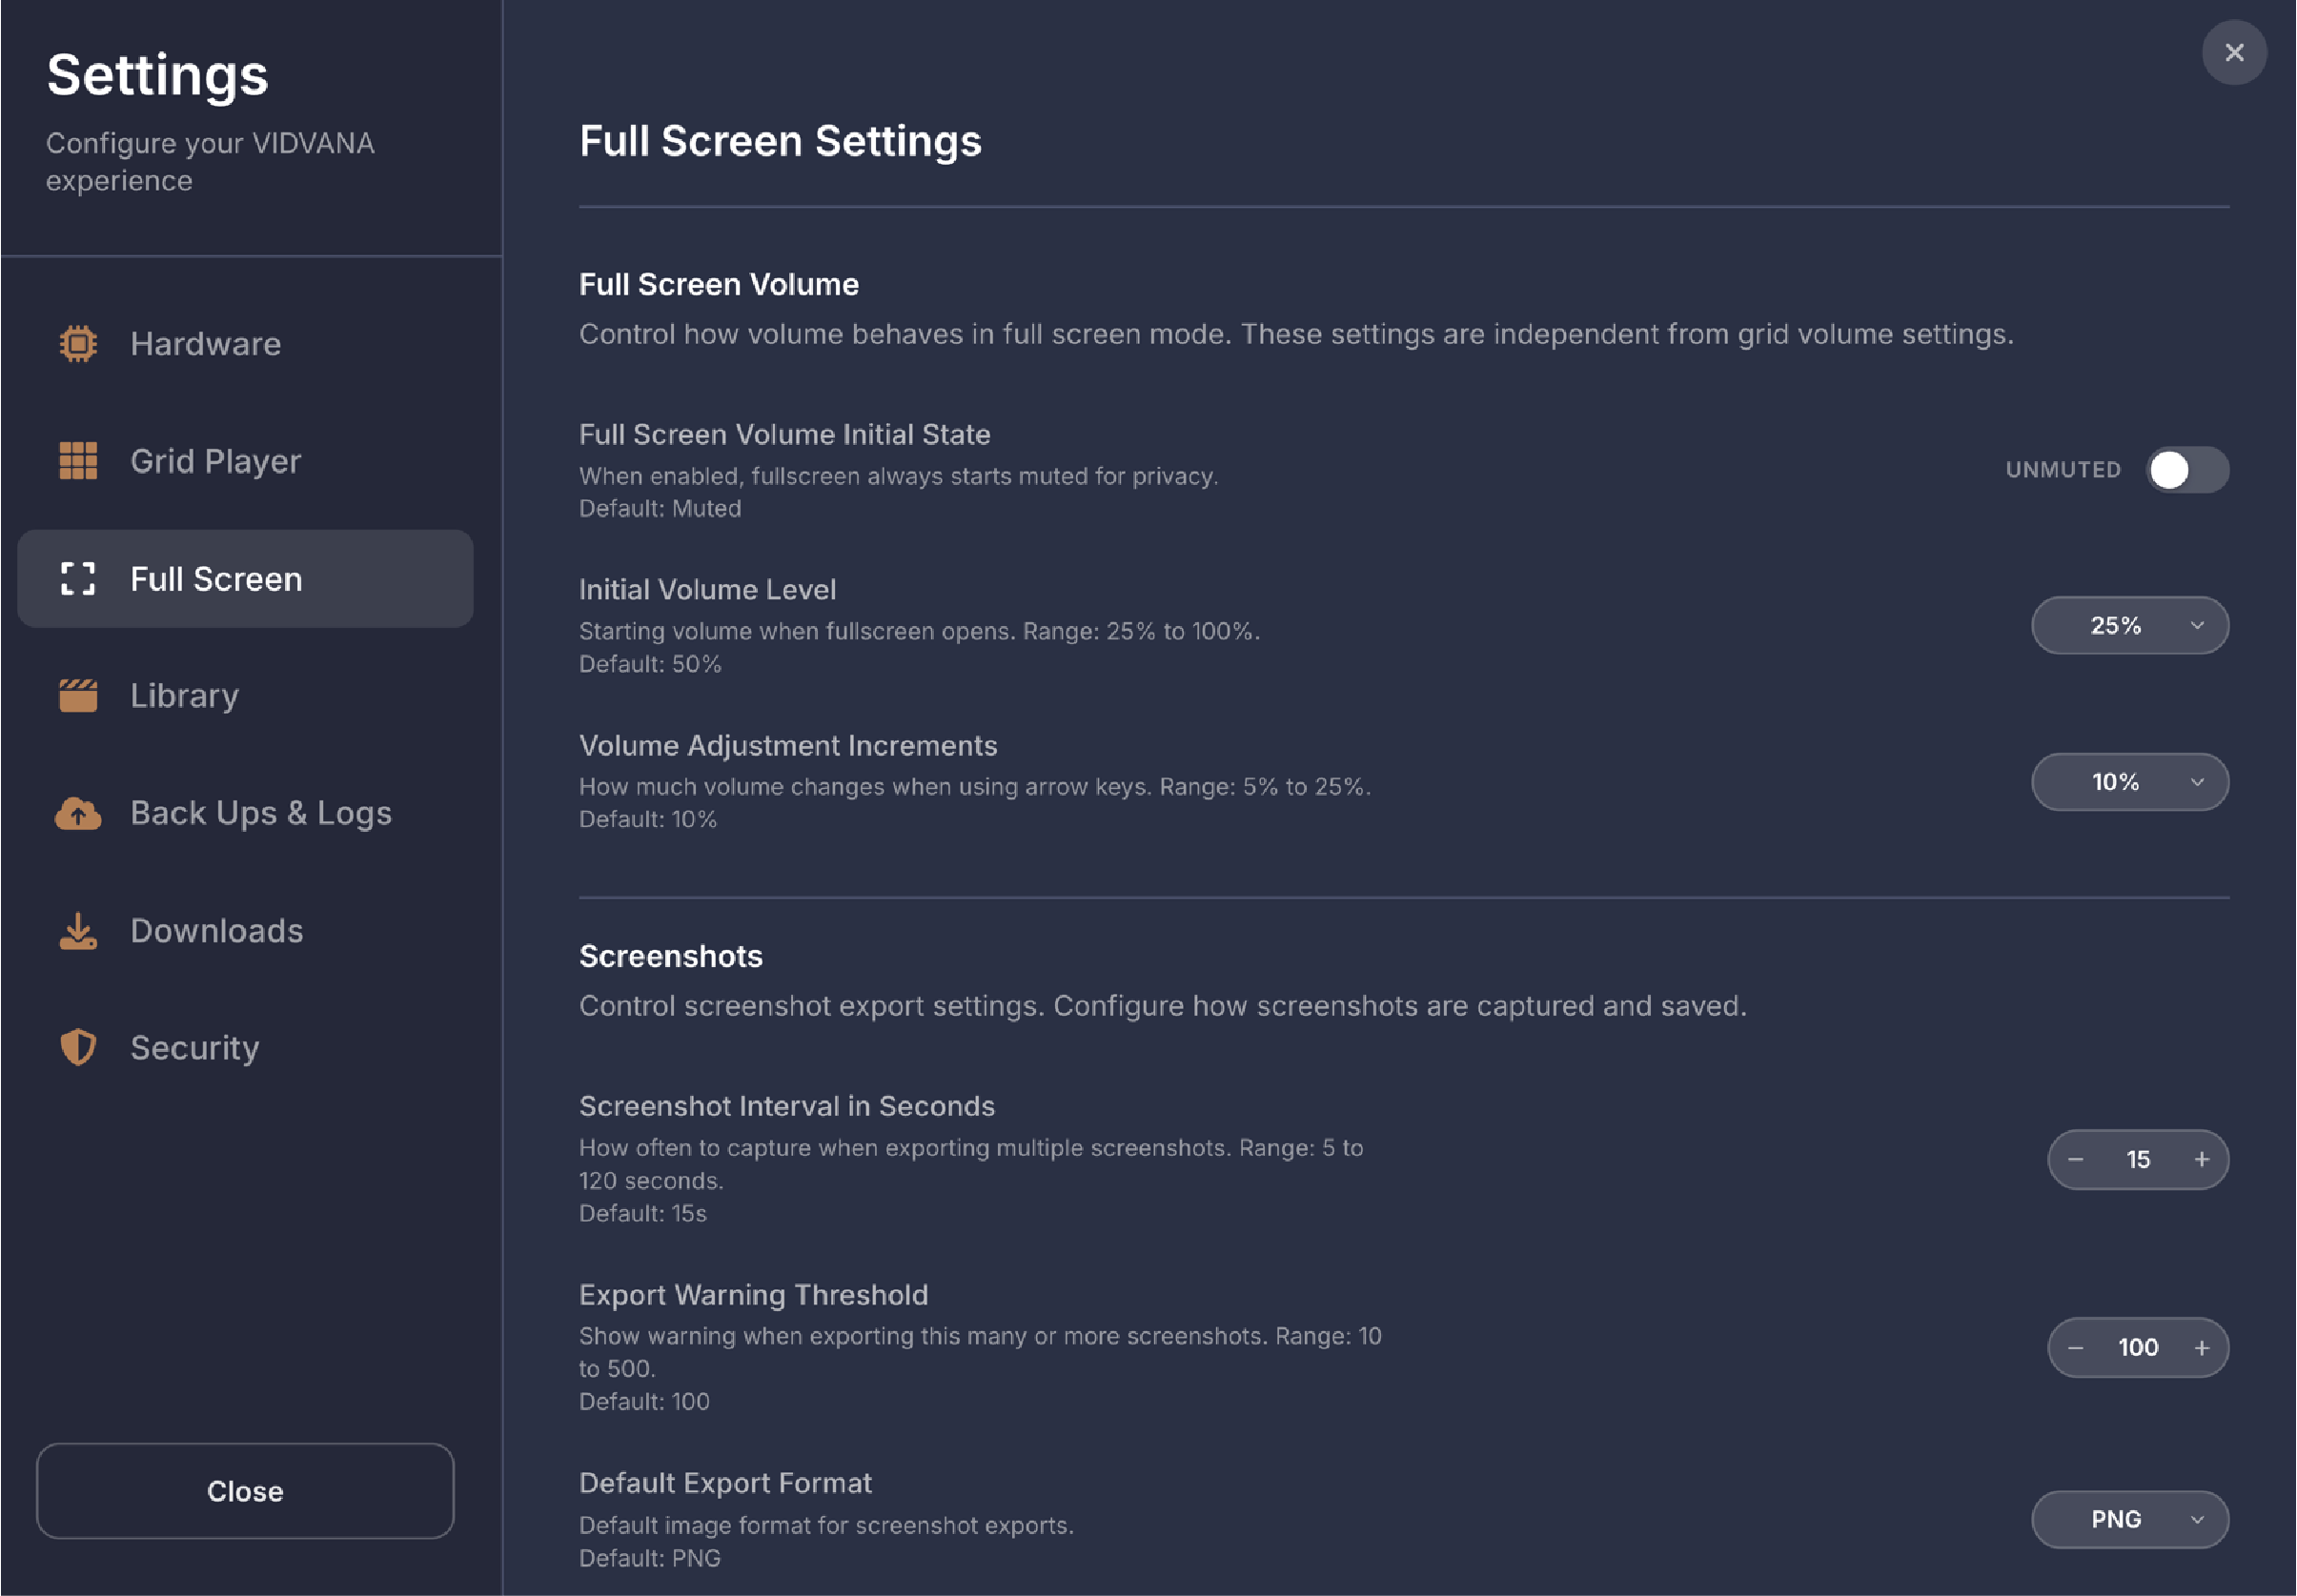2297x1596 pixels.
Task: Decrease the Screenshot Interval value
Action: (x=2075, y=1160)
